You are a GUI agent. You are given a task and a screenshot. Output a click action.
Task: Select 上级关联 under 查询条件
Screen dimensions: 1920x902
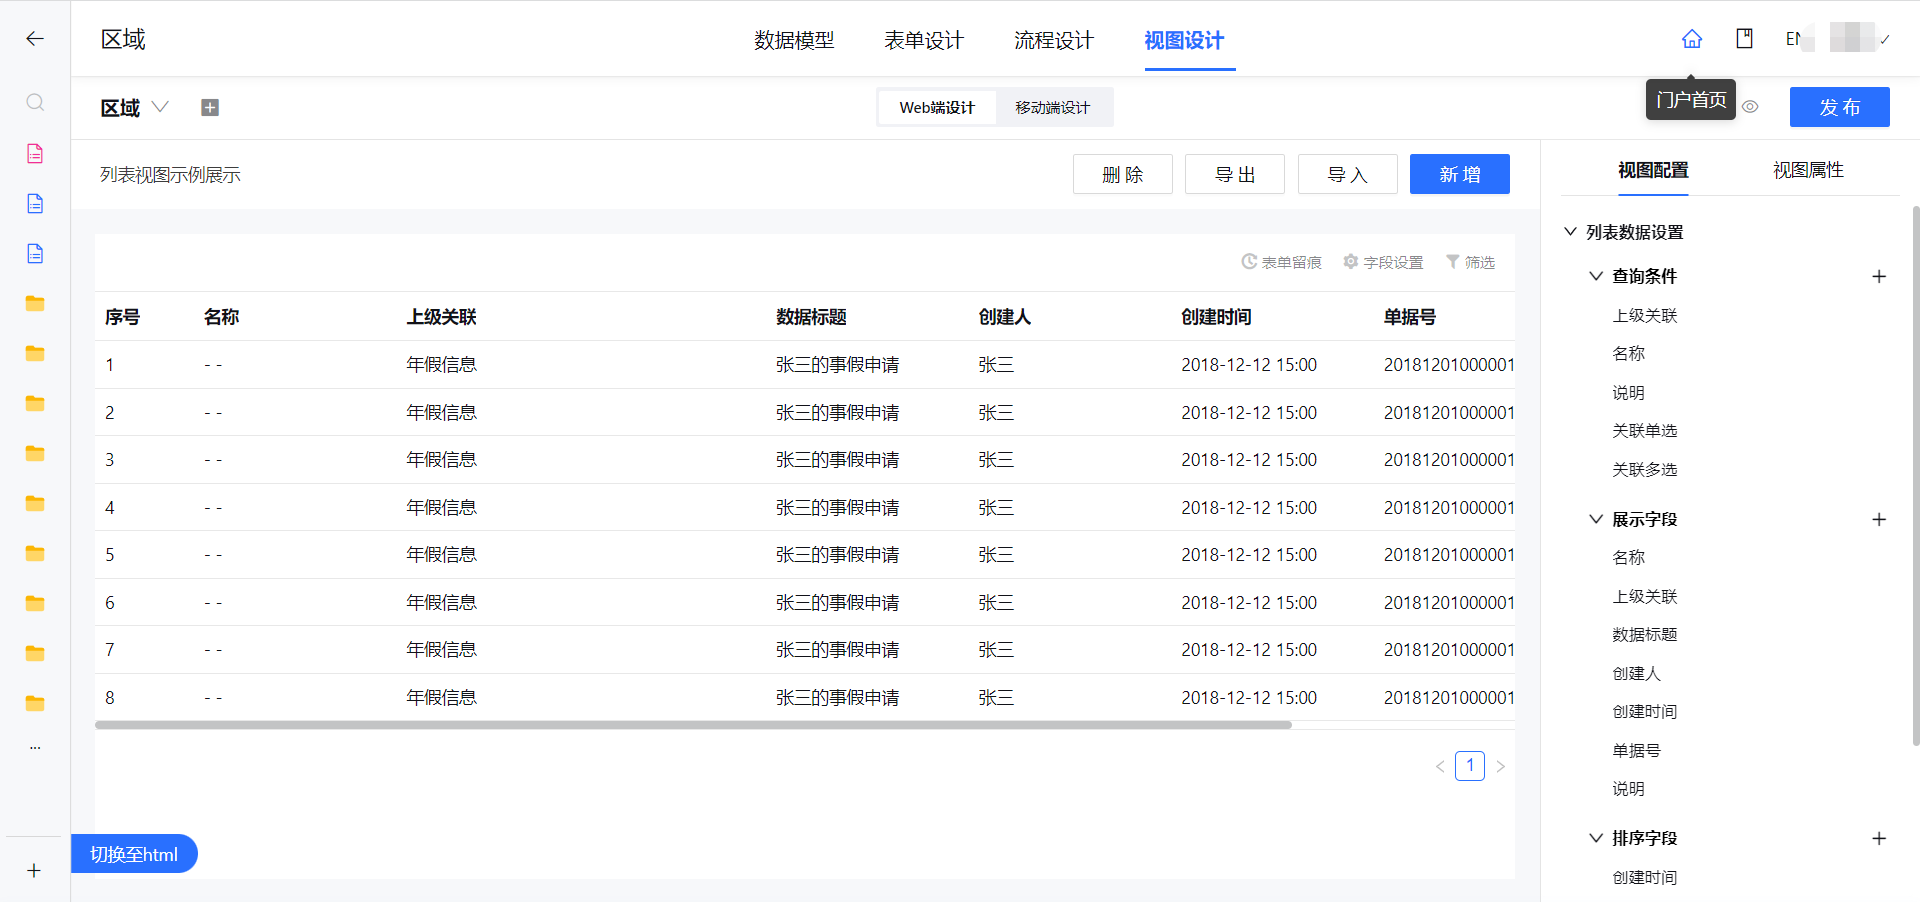[x=1645, y=315]
